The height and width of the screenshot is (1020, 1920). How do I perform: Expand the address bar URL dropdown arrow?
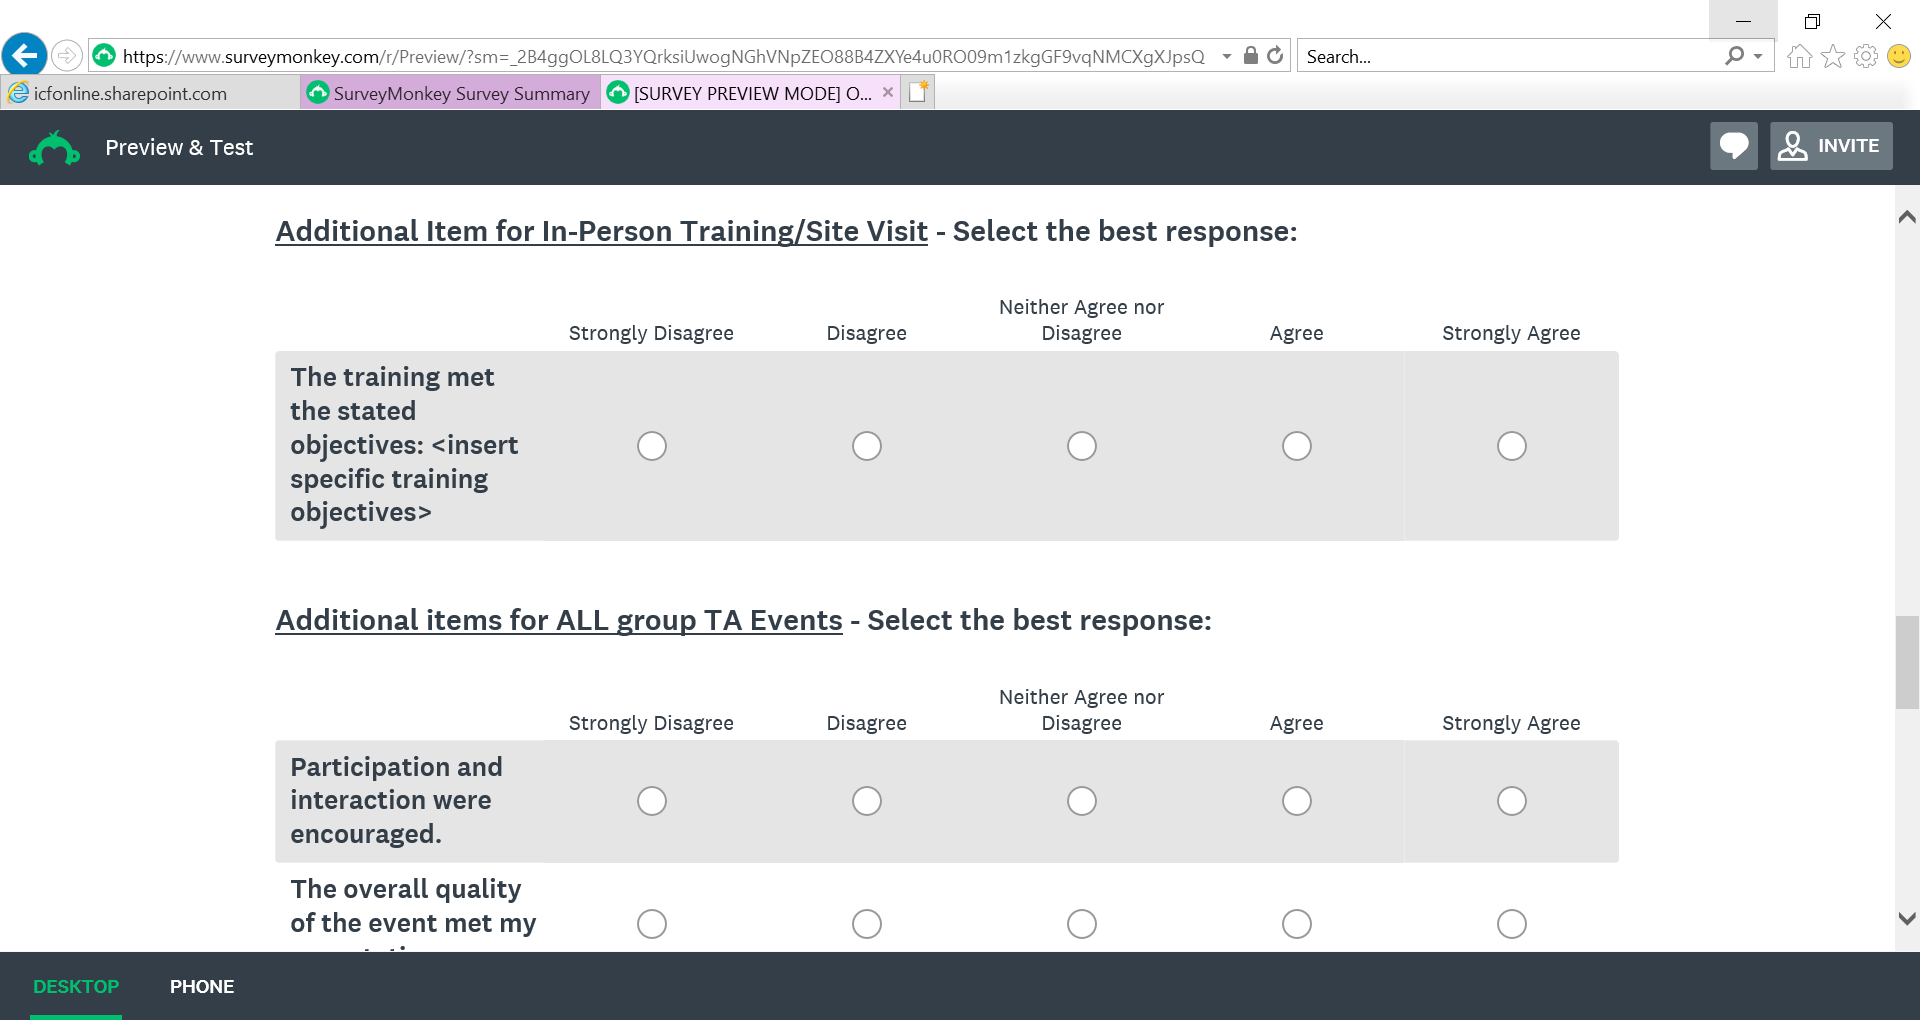tap(1227, 56)
